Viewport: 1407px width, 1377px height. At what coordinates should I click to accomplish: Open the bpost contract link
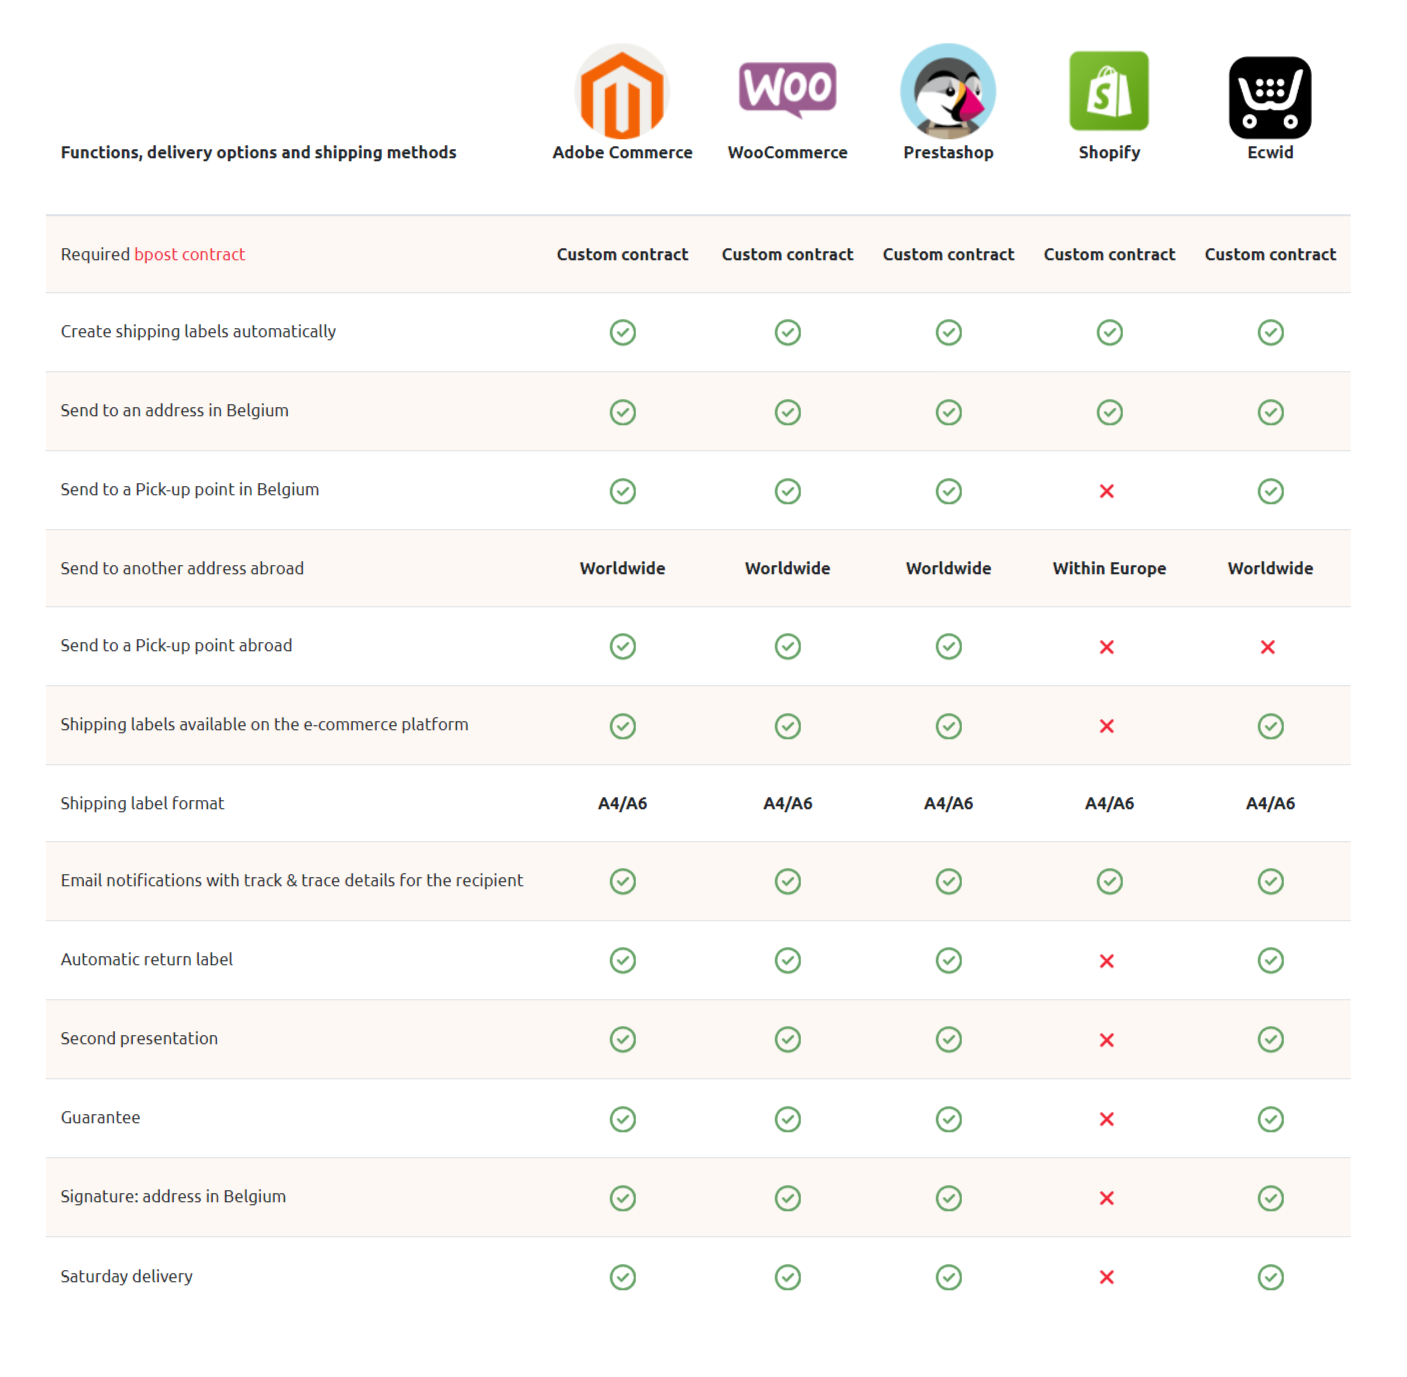pos(190,254)
